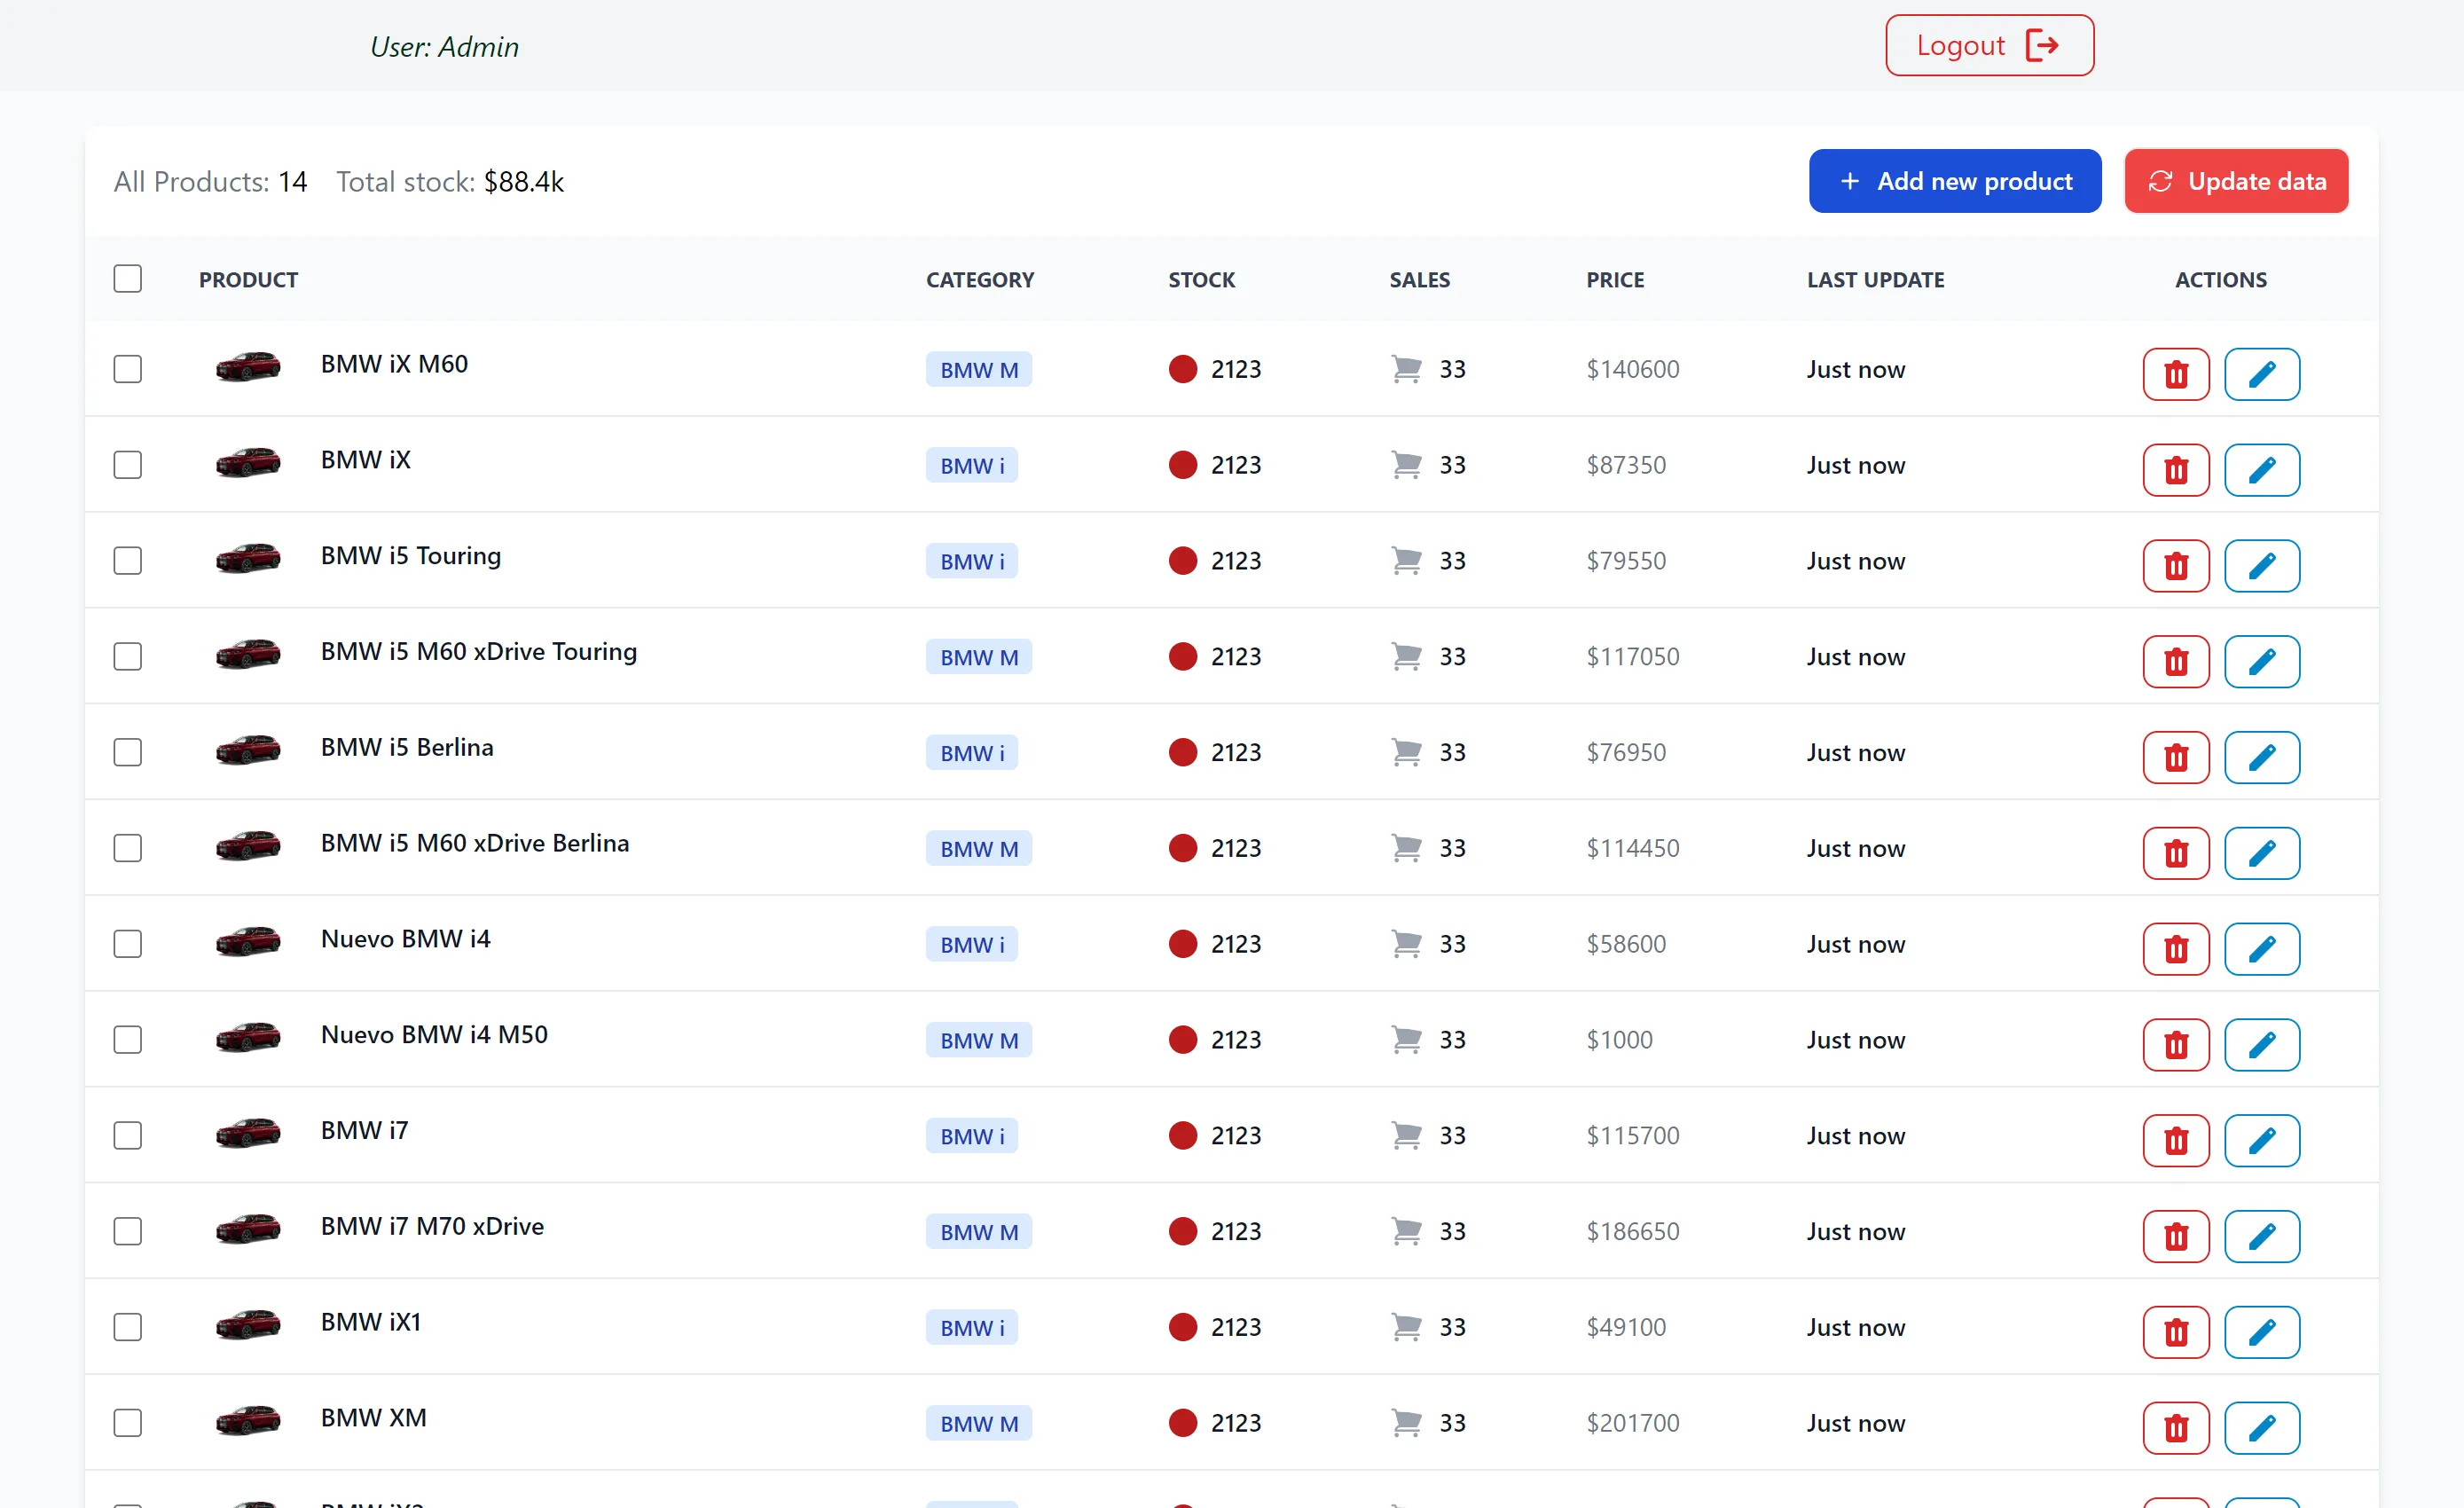Delete the BMW iX row

point(2176,470)
